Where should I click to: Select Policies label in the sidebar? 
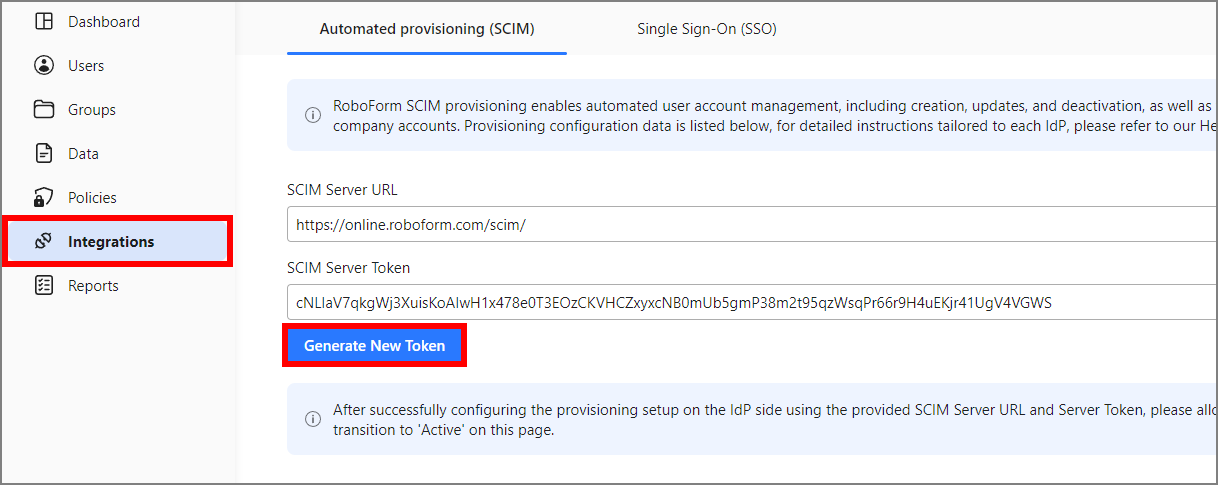point(92,198)
